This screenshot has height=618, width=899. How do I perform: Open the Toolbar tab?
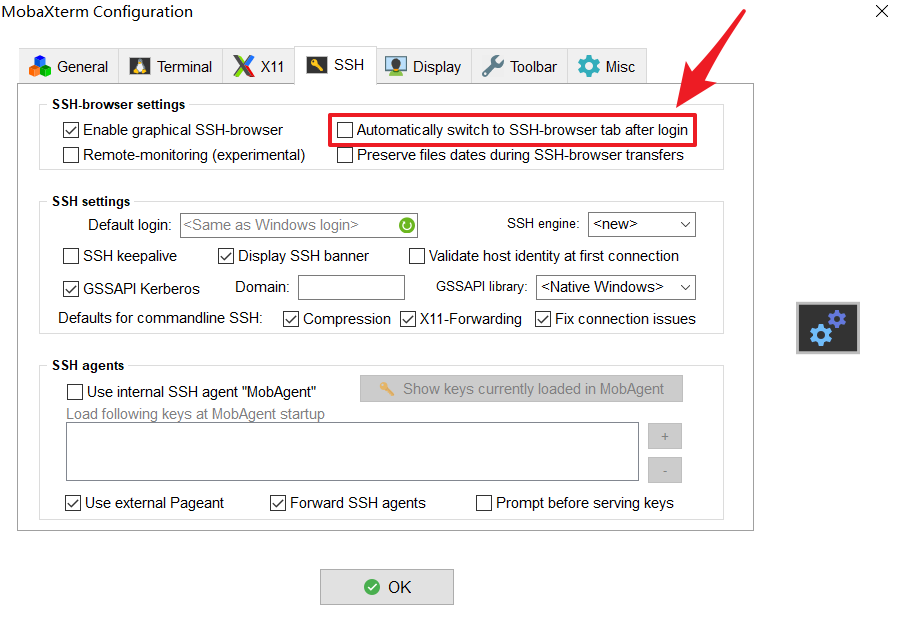point(519,67)
